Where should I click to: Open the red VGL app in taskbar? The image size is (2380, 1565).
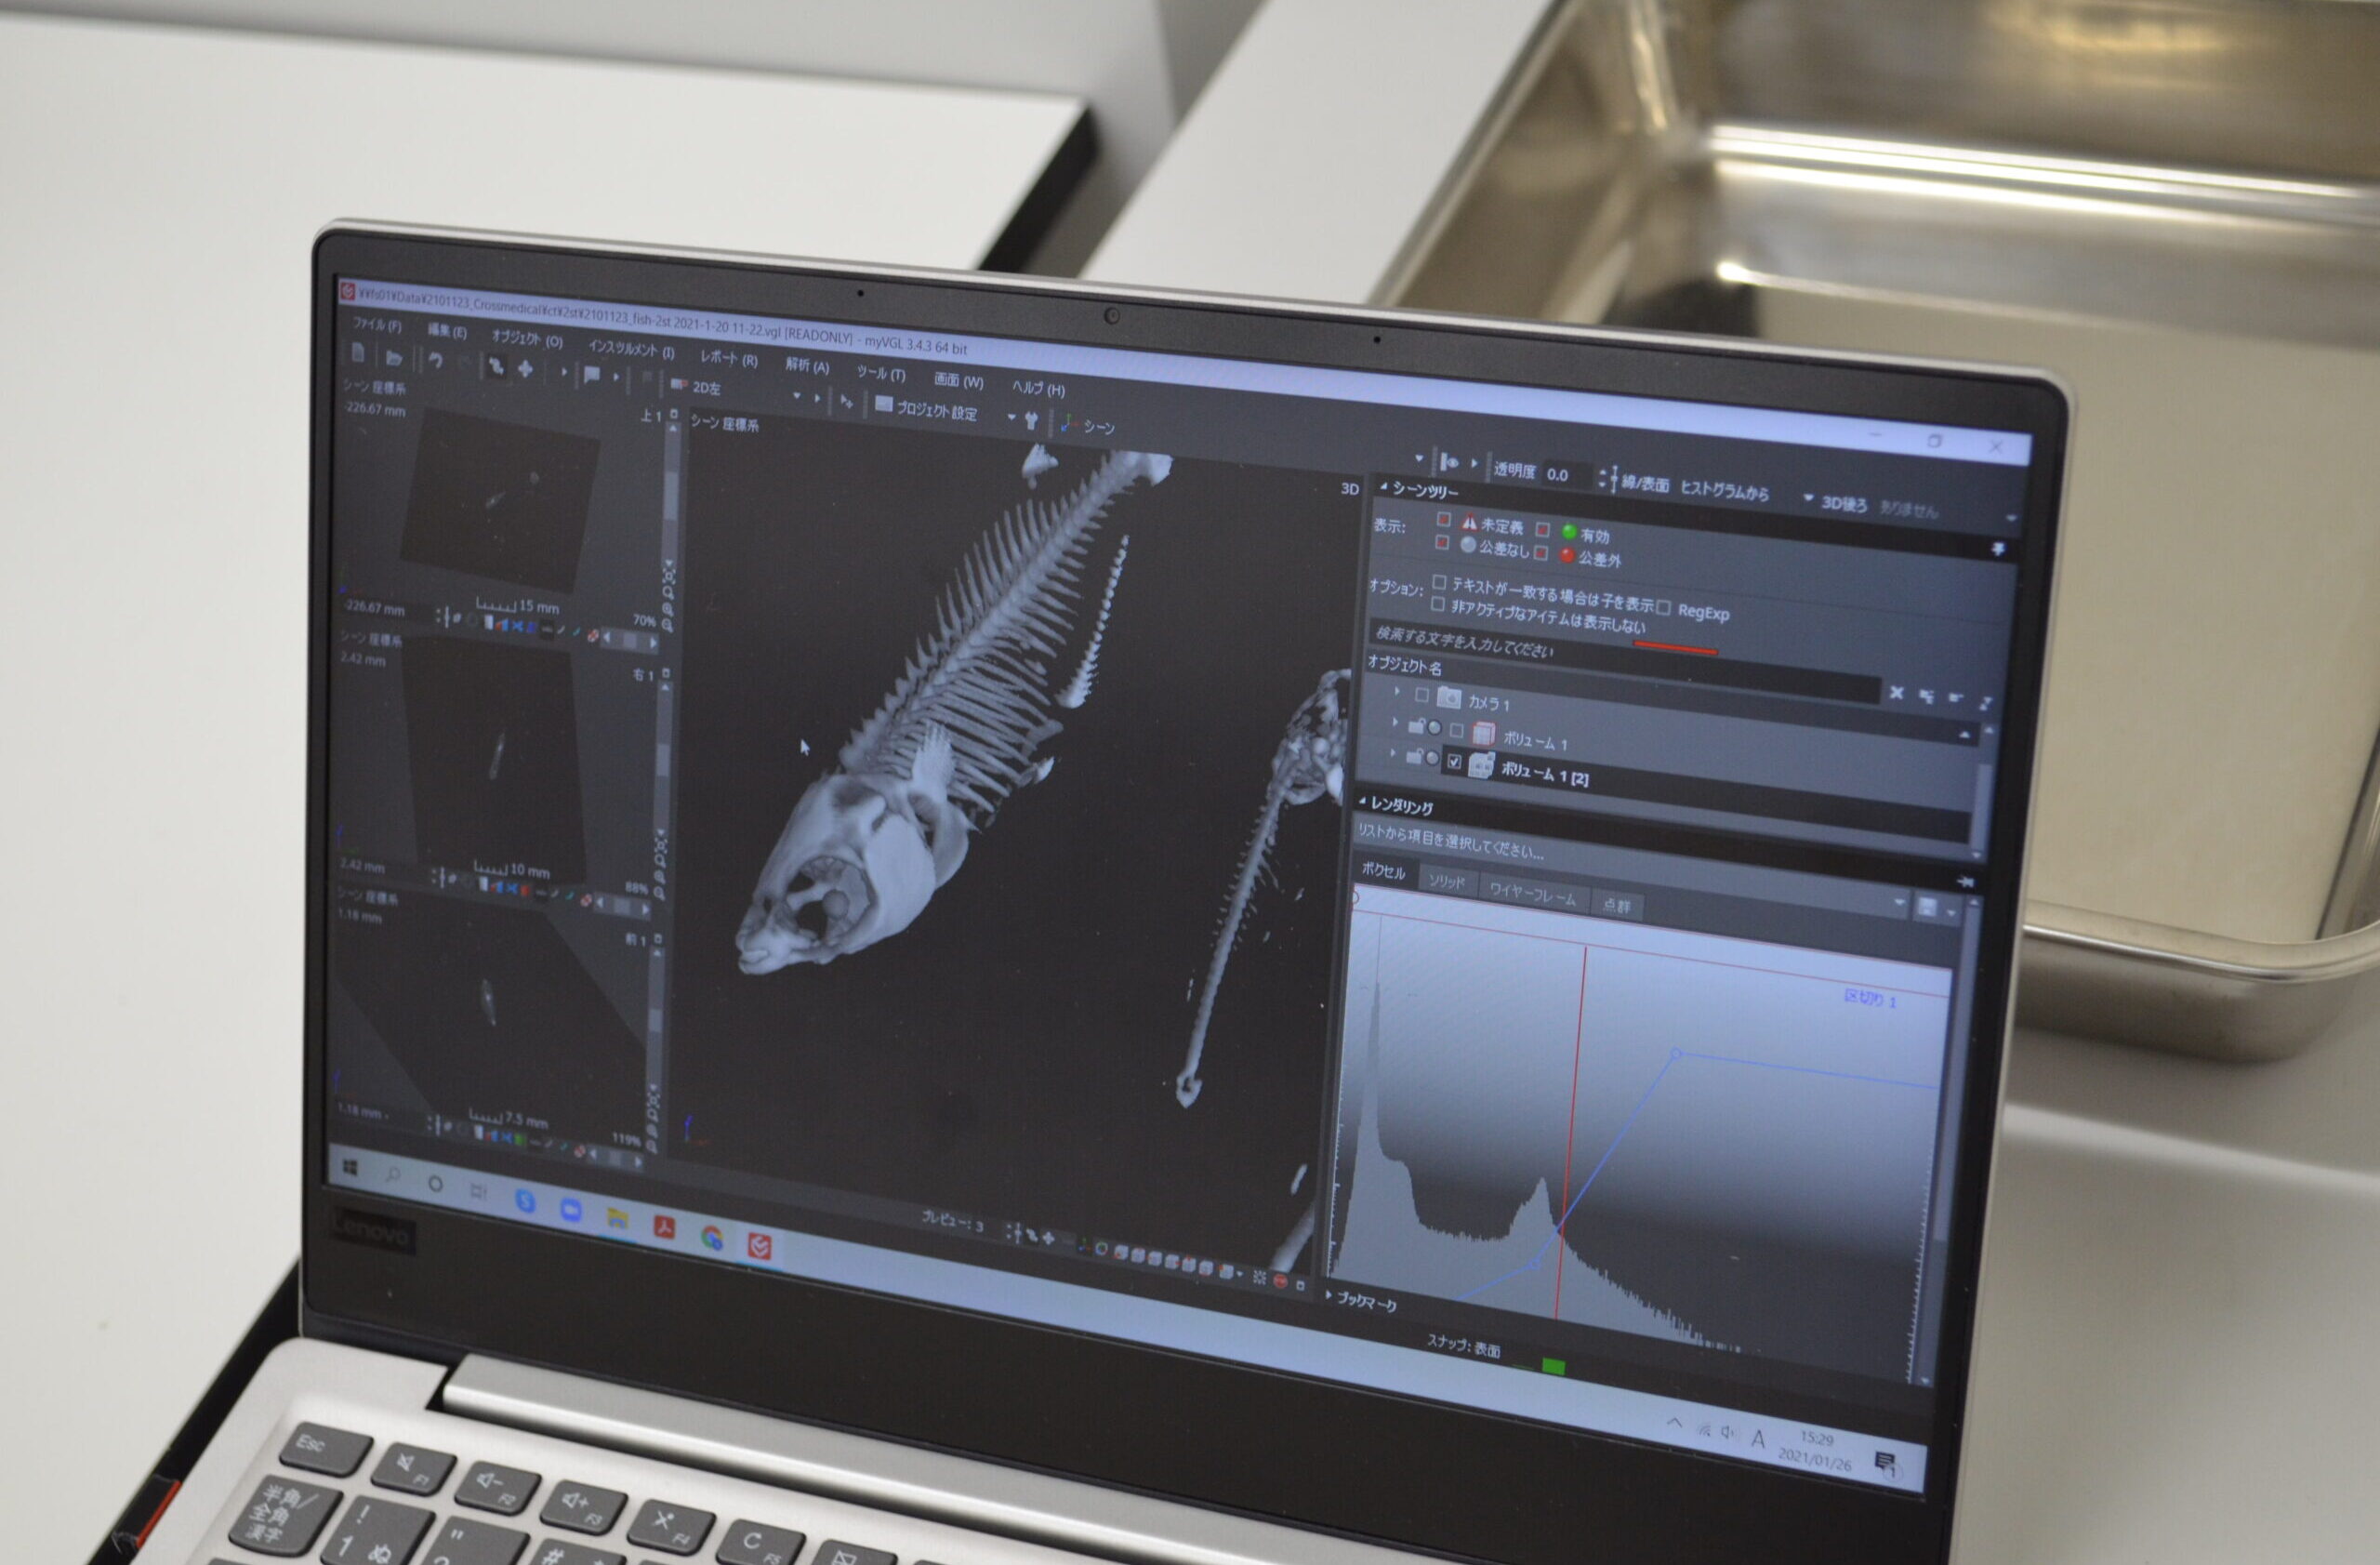click(x=759, y=1245)
